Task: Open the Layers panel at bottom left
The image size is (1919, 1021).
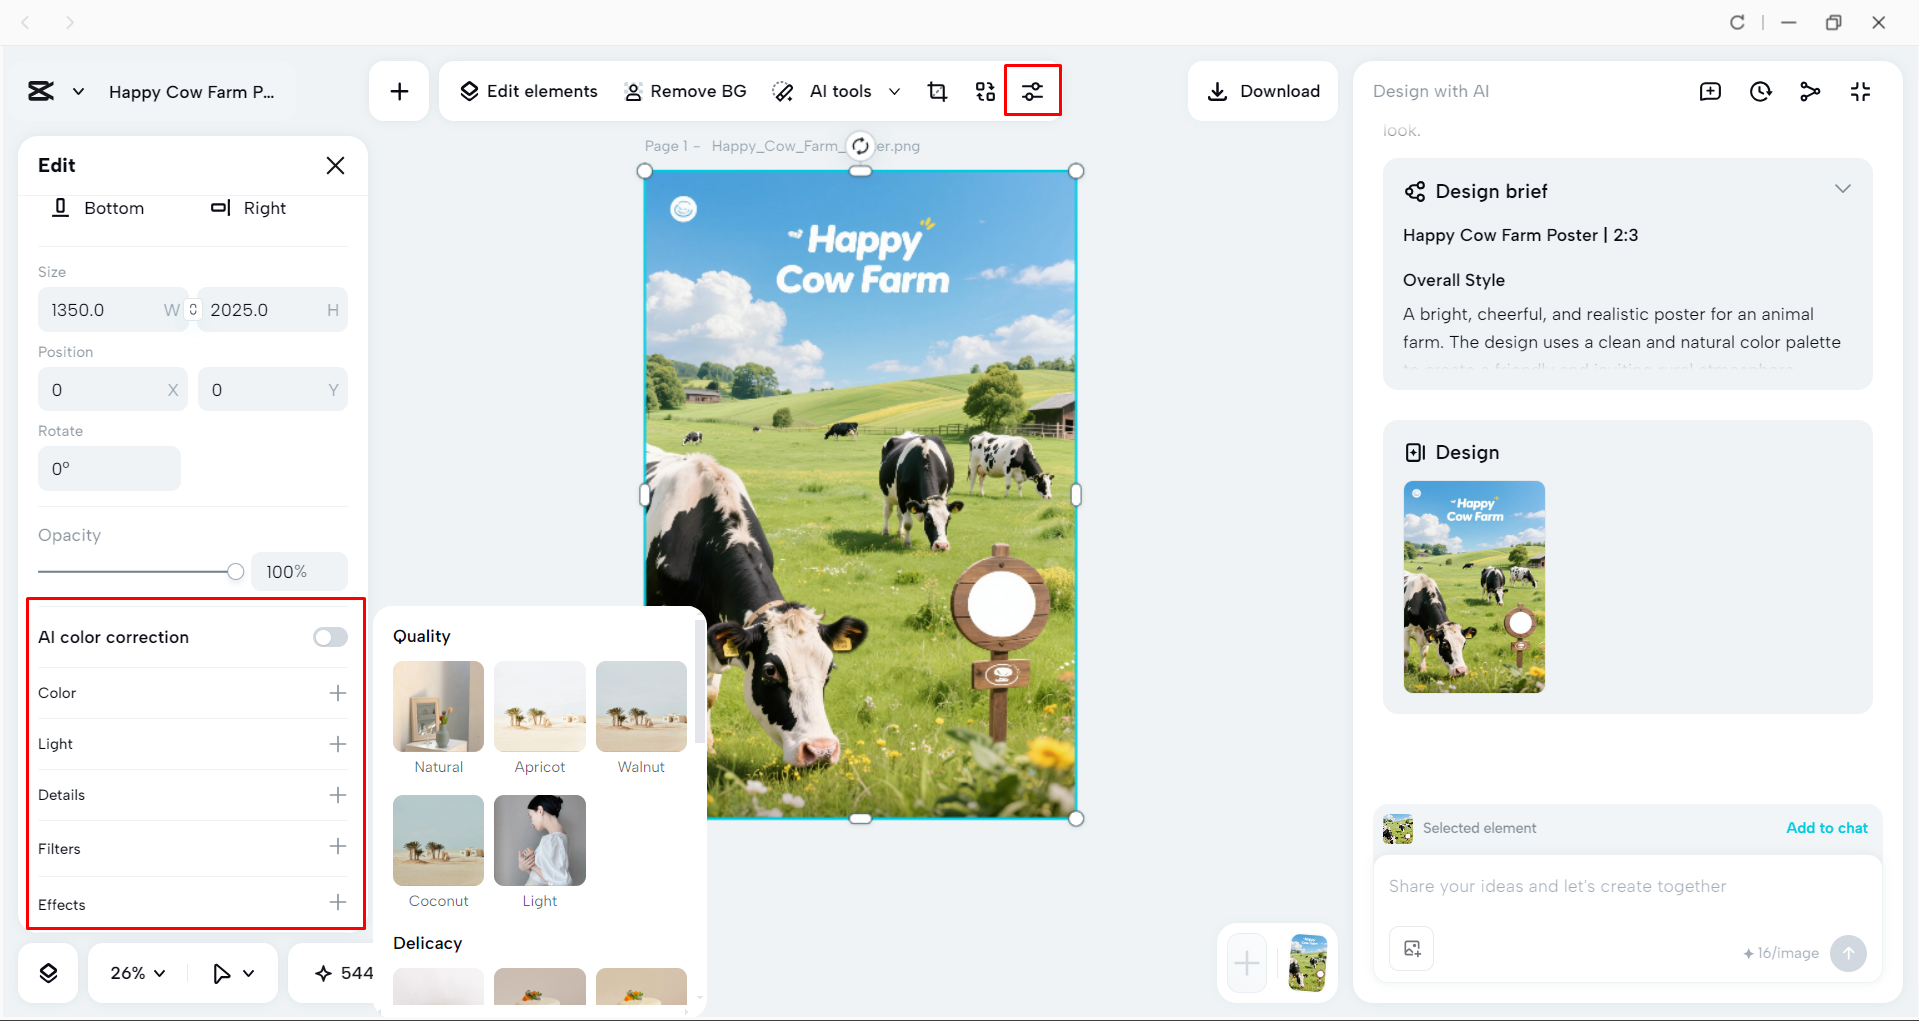Action: click(47, 971)
